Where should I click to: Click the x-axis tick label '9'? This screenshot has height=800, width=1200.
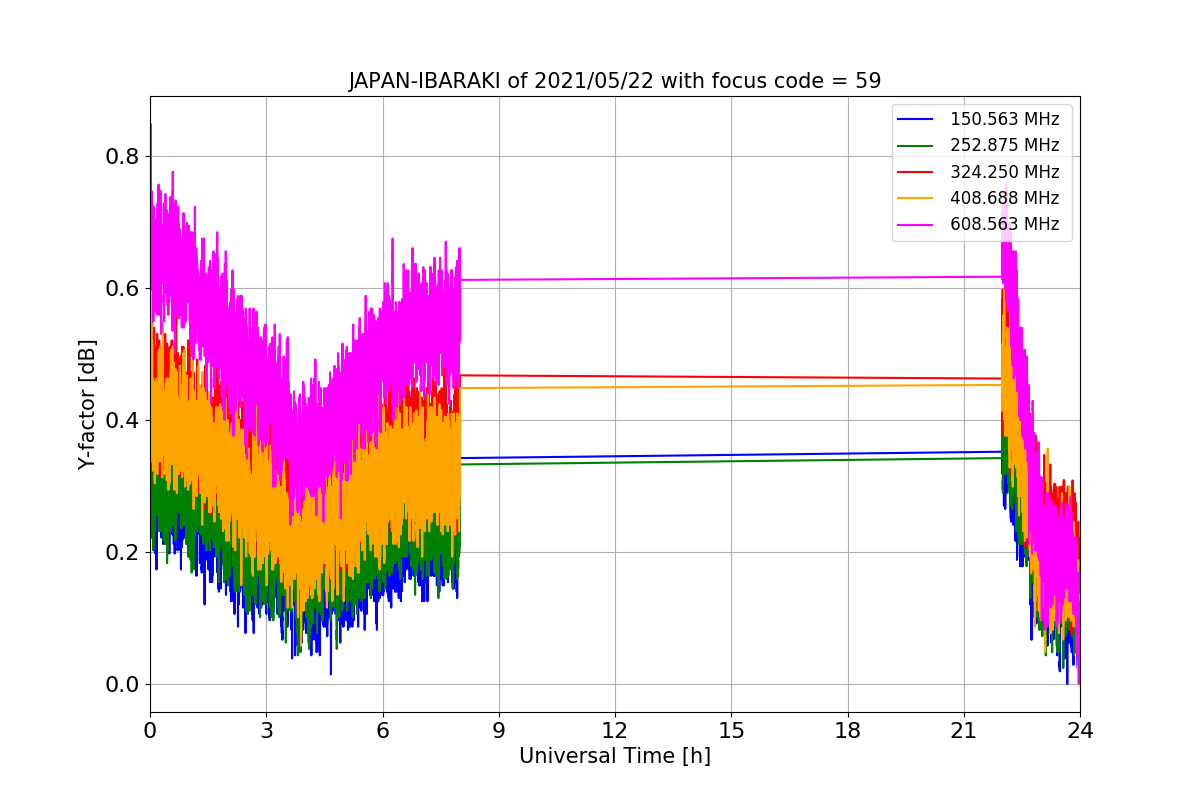tap(498, 730)
